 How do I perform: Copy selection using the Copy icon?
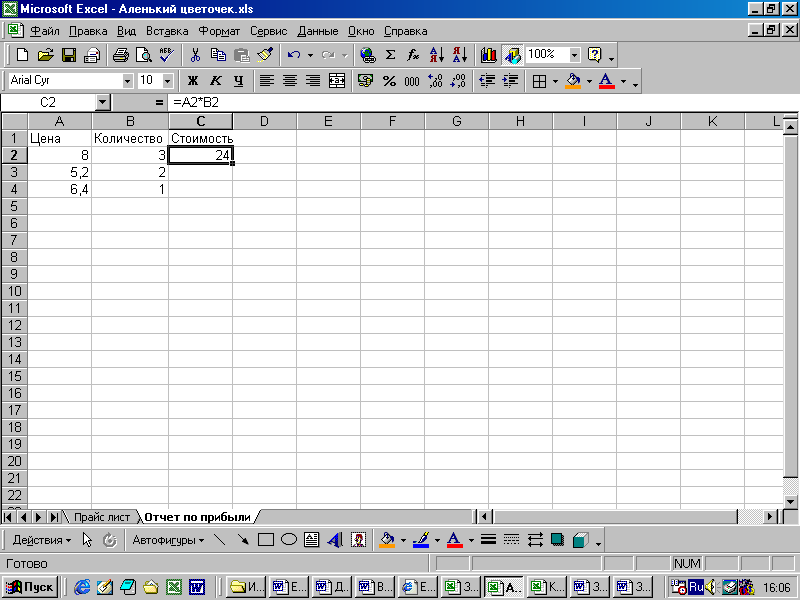point(218,55)
